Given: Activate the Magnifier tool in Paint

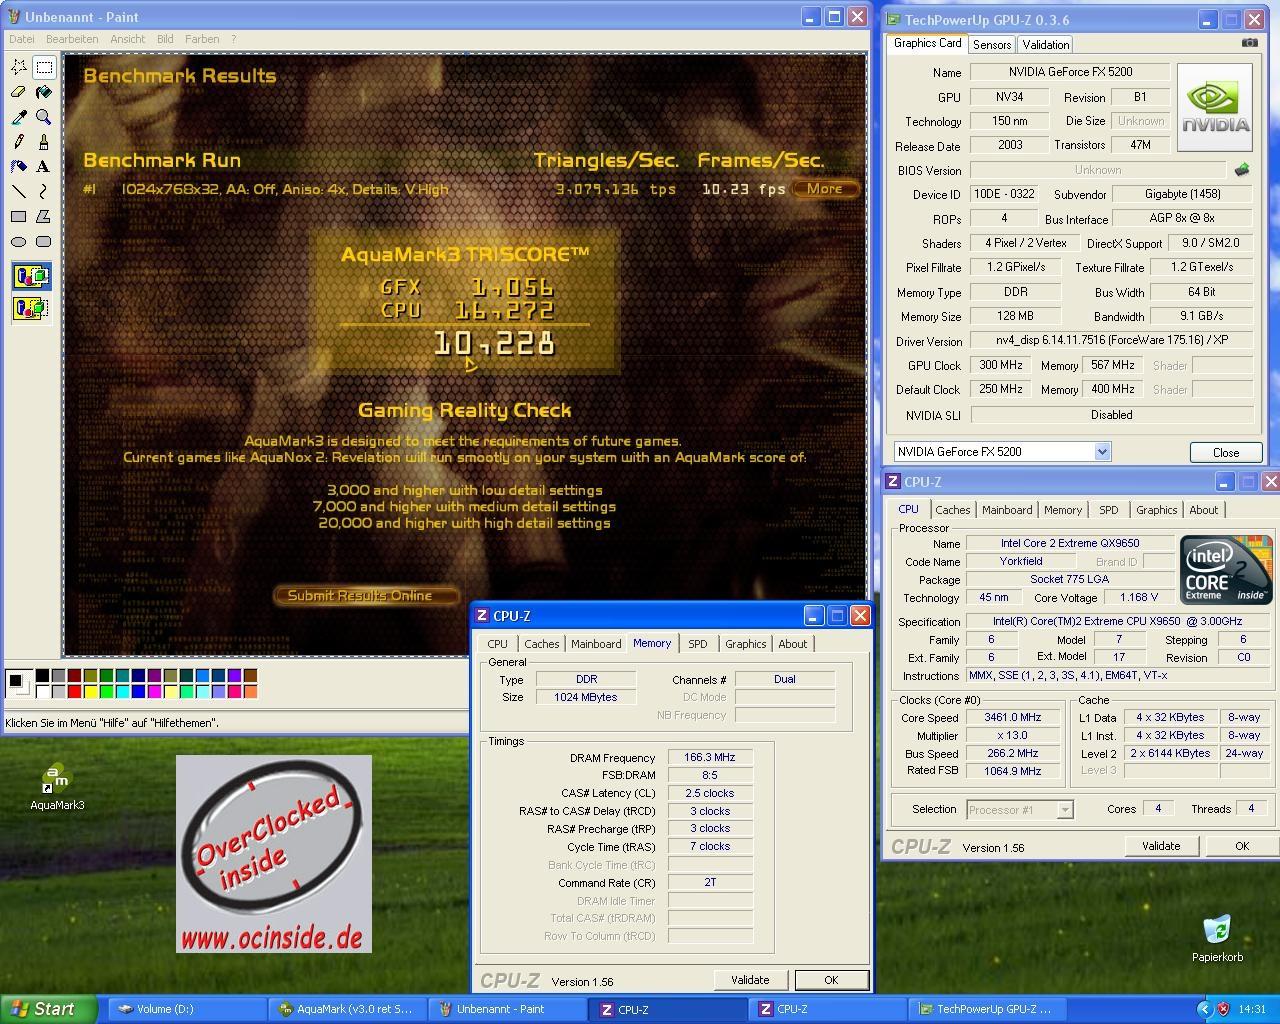Looking at the screenshot, I should coord(44,117).
